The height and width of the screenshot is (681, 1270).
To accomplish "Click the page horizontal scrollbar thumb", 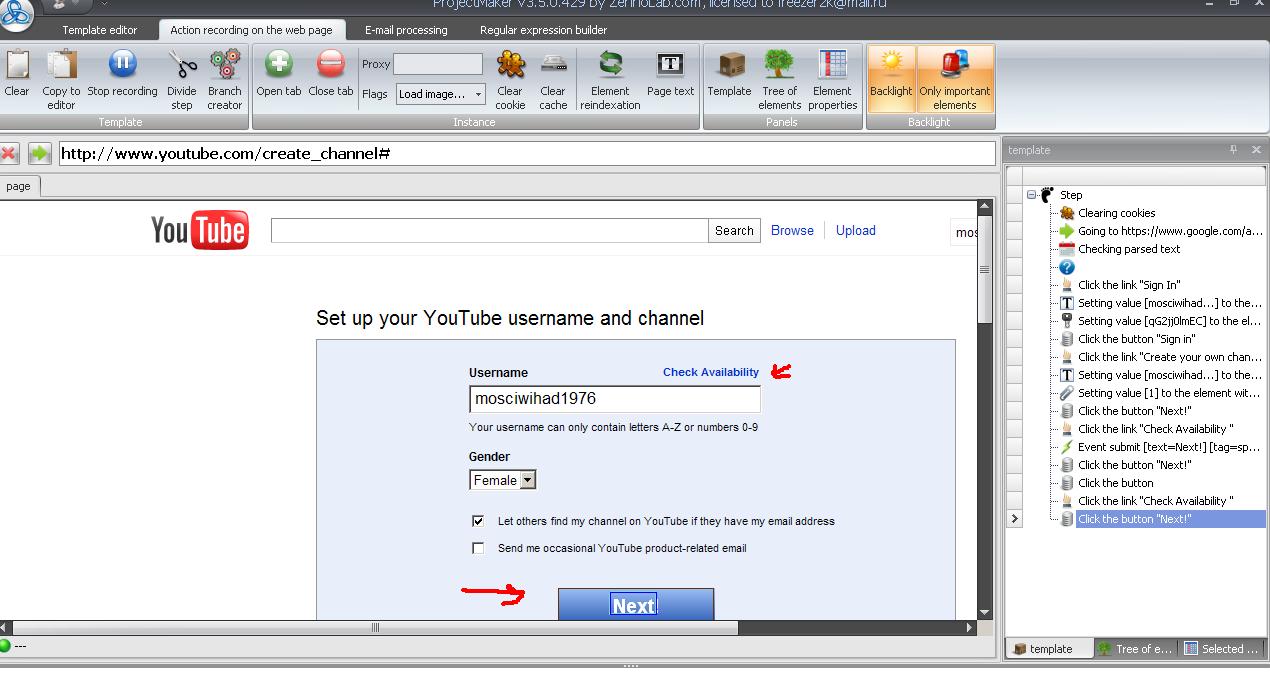I will (x=376, y=628).
